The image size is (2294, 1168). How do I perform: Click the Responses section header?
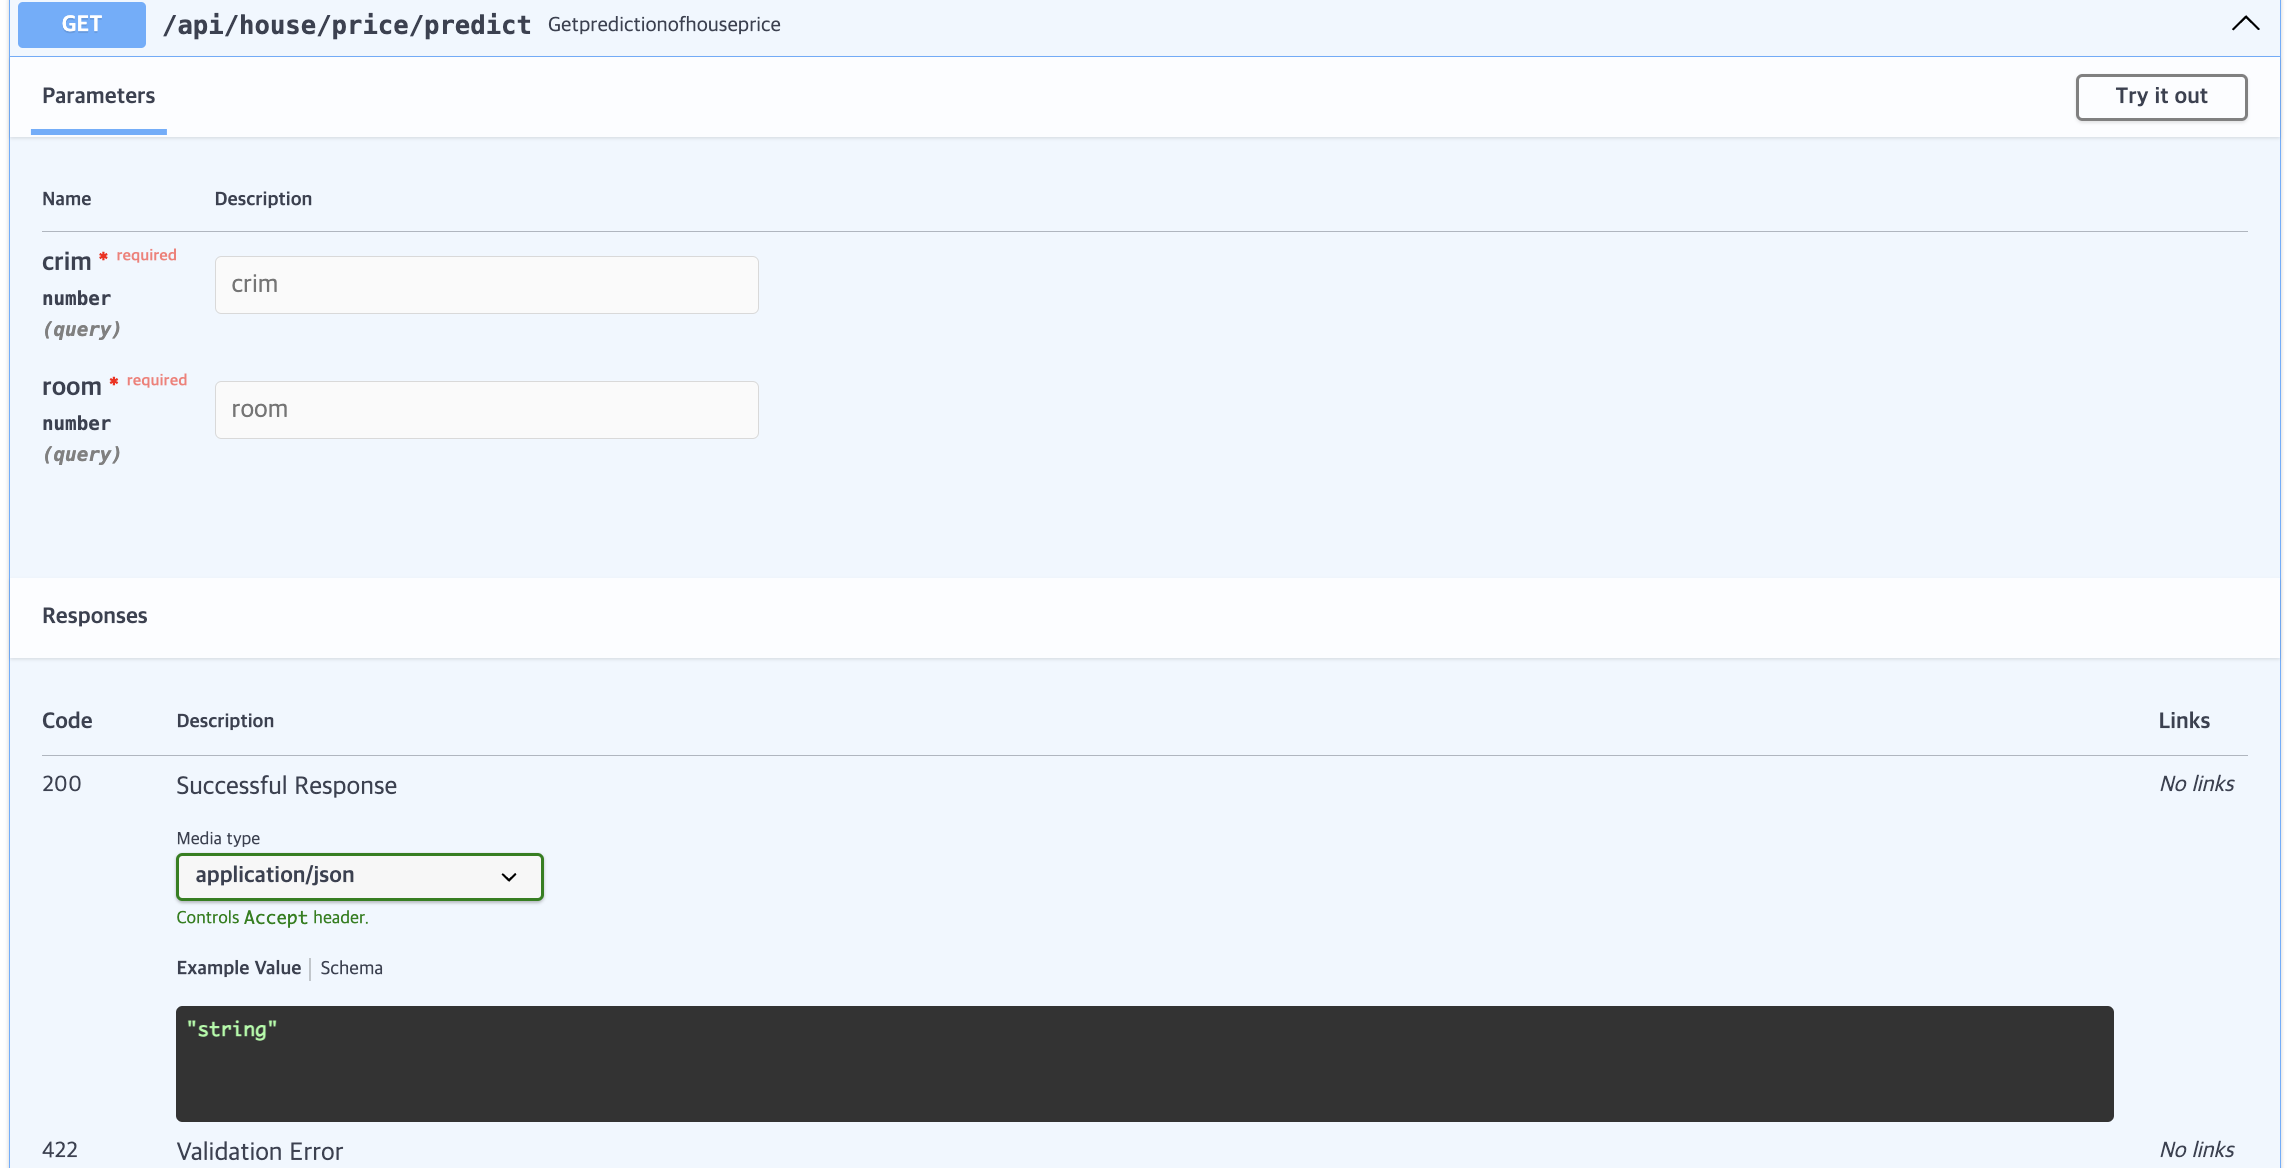point(95,616)
